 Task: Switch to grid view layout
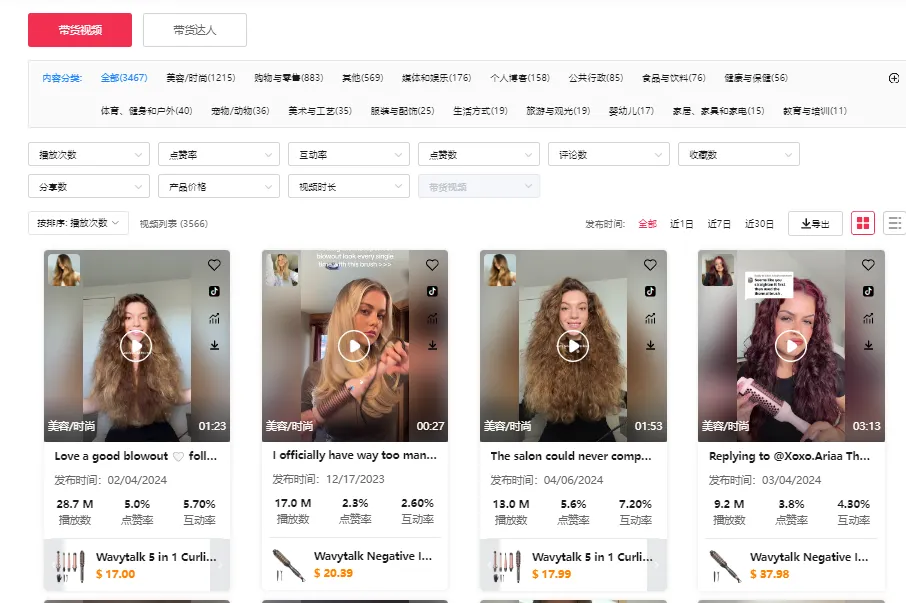point(863,223)
